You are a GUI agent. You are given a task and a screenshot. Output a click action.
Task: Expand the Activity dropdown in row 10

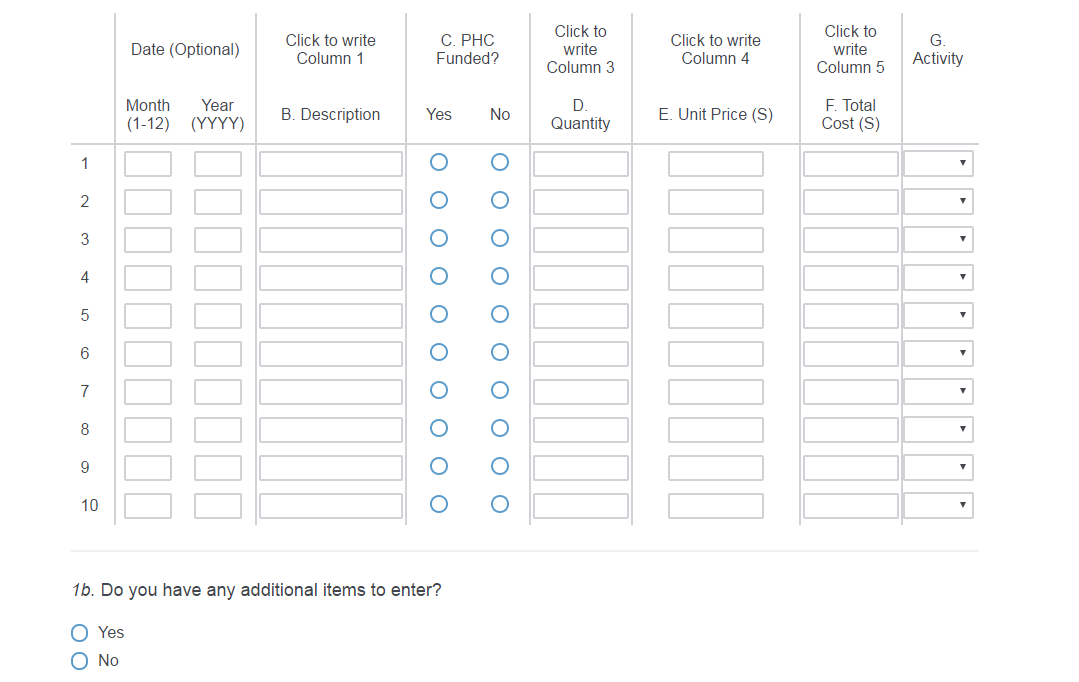coord(938,505)
